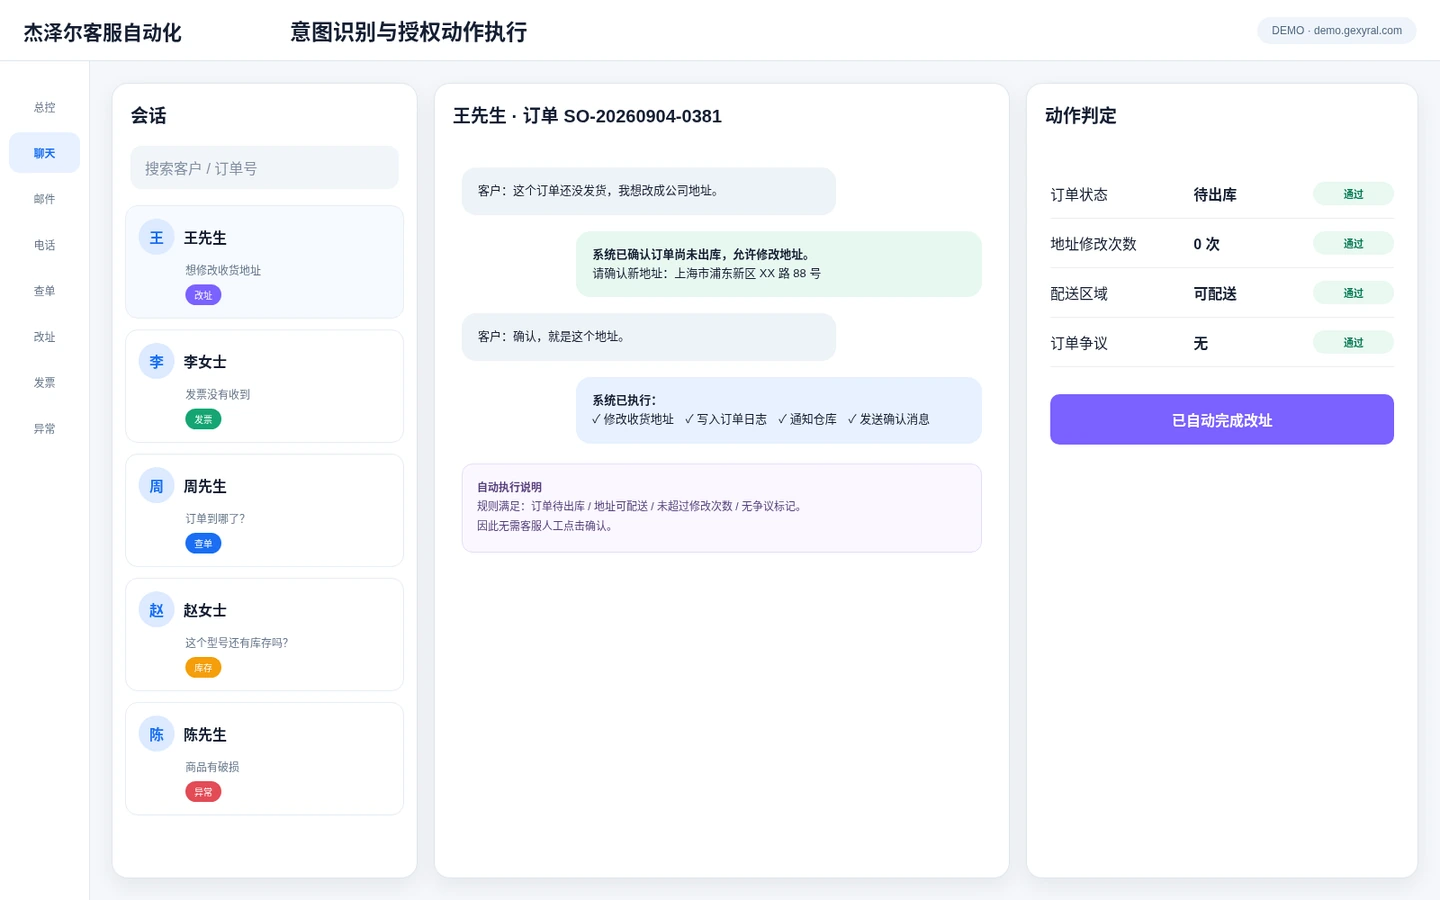Navigate to 发票 in the sidebar
The width and height of the screenshot is (1440, 900).
[44, 383]
